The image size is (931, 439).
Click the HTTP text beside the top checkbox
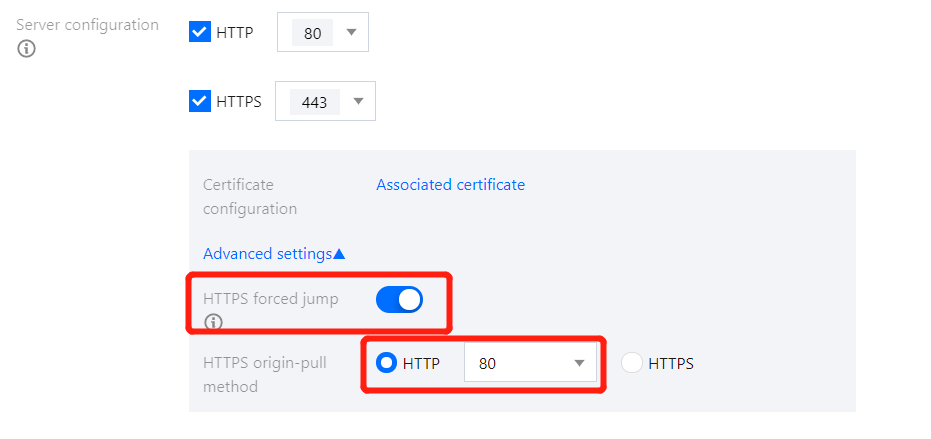pyautogui.click(x=234, y=33)
